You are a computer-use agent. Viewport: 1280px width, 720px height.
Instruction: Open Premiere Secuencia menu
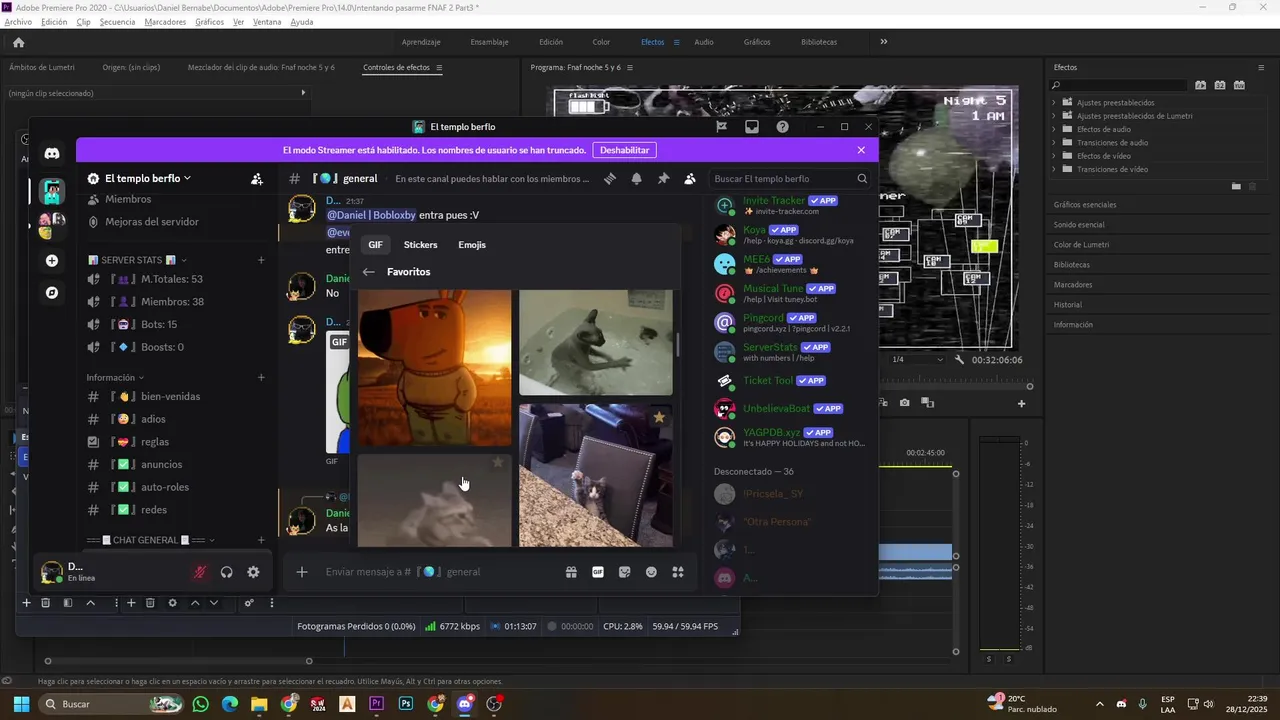[117, 22]
